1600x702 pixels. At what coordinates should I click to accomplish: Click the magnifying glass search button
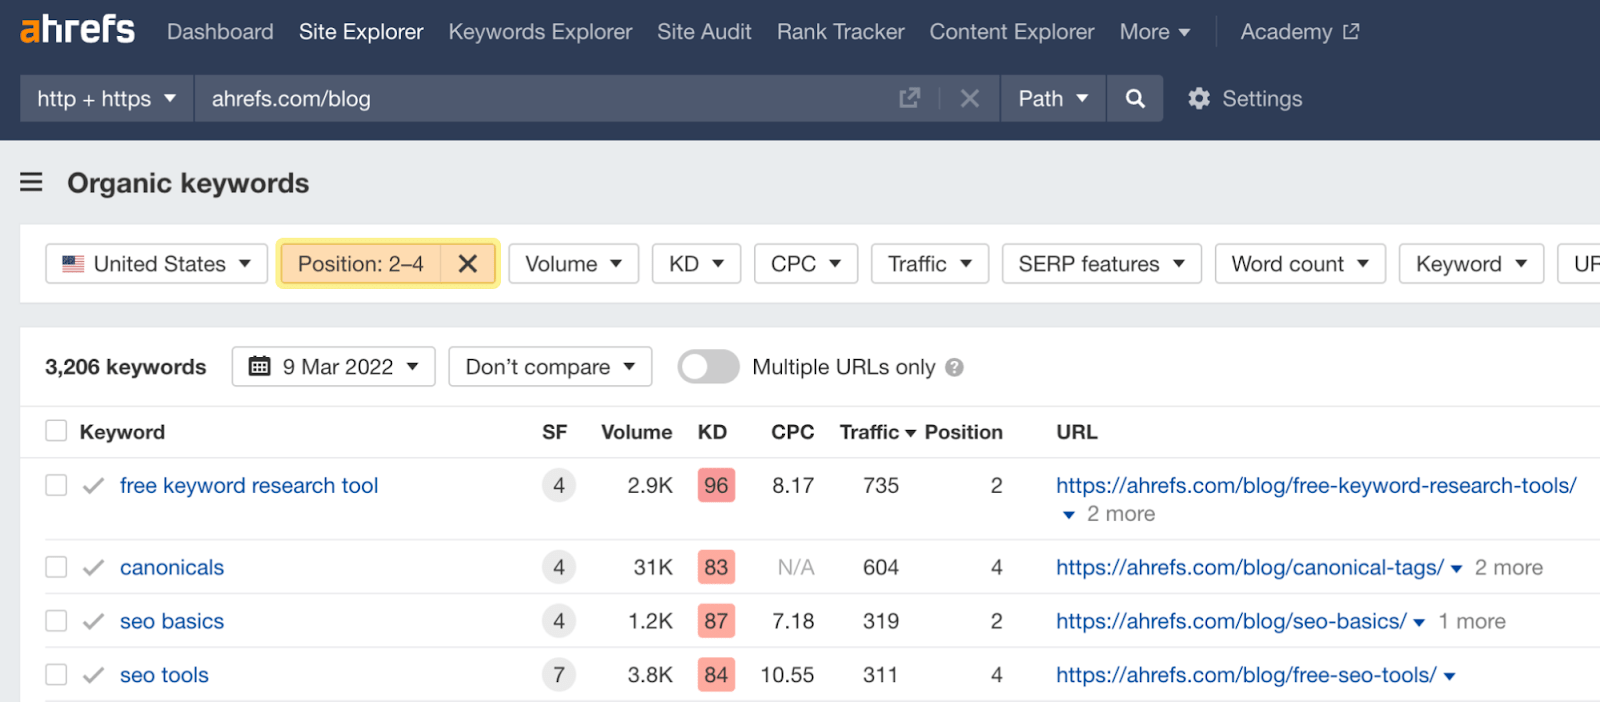coord(1135,98)
